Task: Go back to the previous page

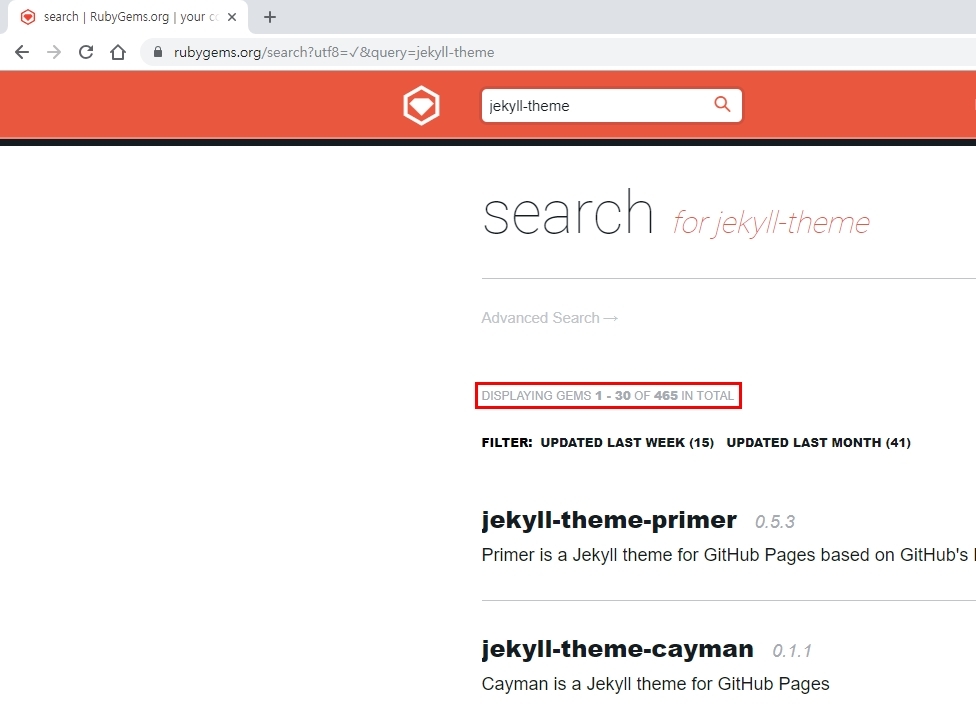Action: coord(22,52)
